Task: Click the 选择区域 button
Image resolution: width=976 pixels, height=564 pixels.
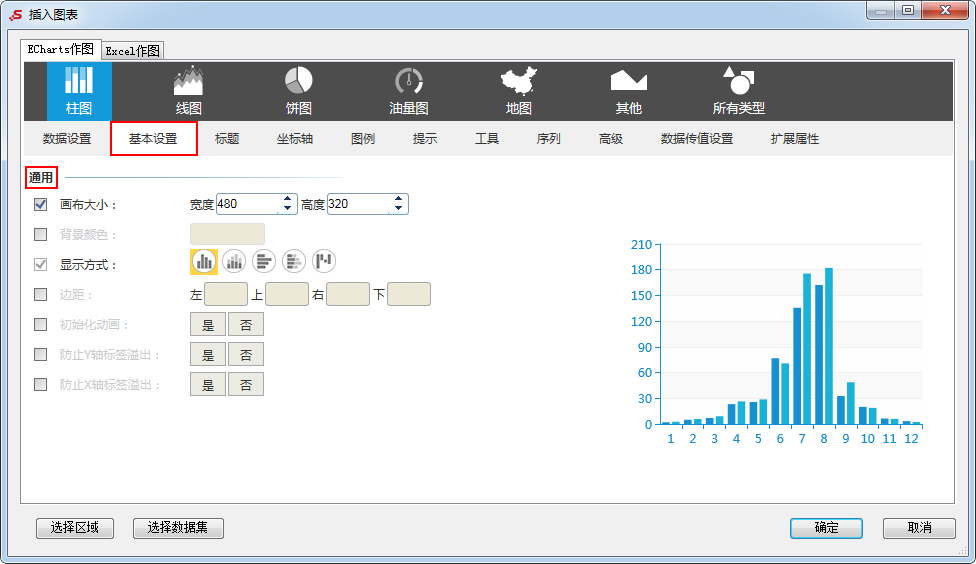Action: click(x=75, y=528)
